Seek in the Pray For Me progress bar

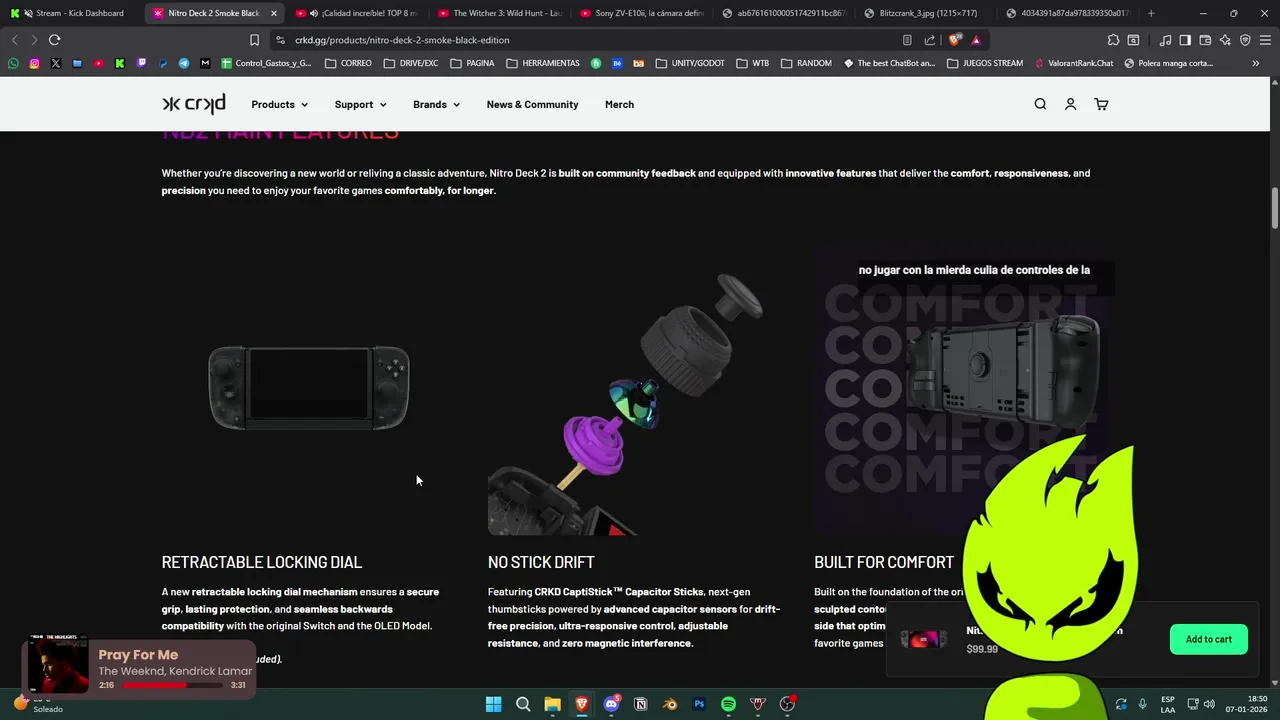tap(171, 685)
